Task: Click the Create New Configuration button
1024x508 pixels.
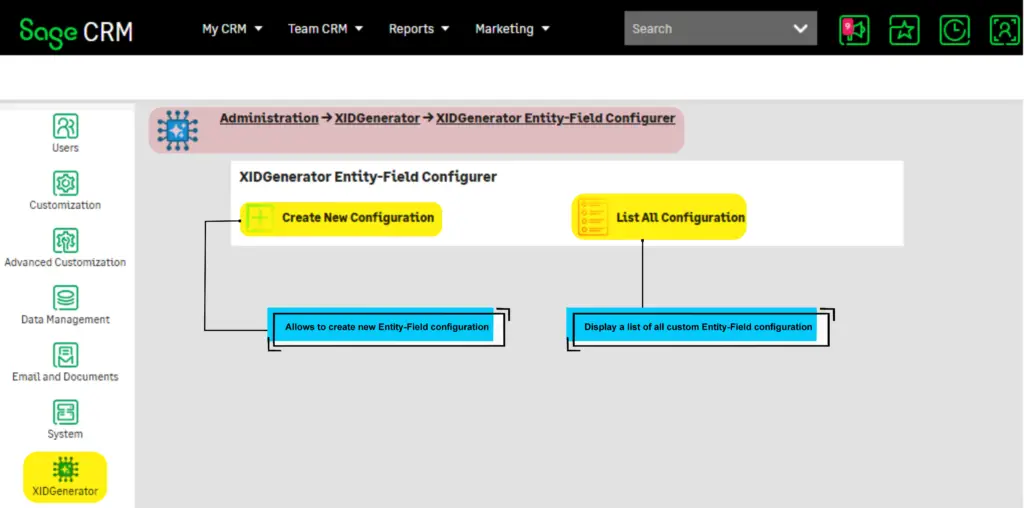Action: [341, 217]
